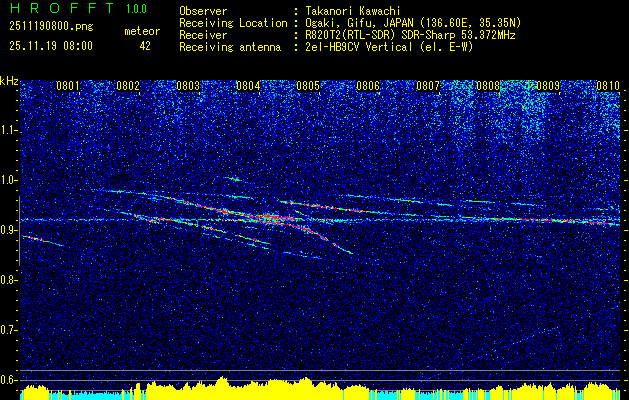The width and height of the screenshot is (629, 400).
Task: Click the 0806 time marker
Action: click(x=368, y=86)
